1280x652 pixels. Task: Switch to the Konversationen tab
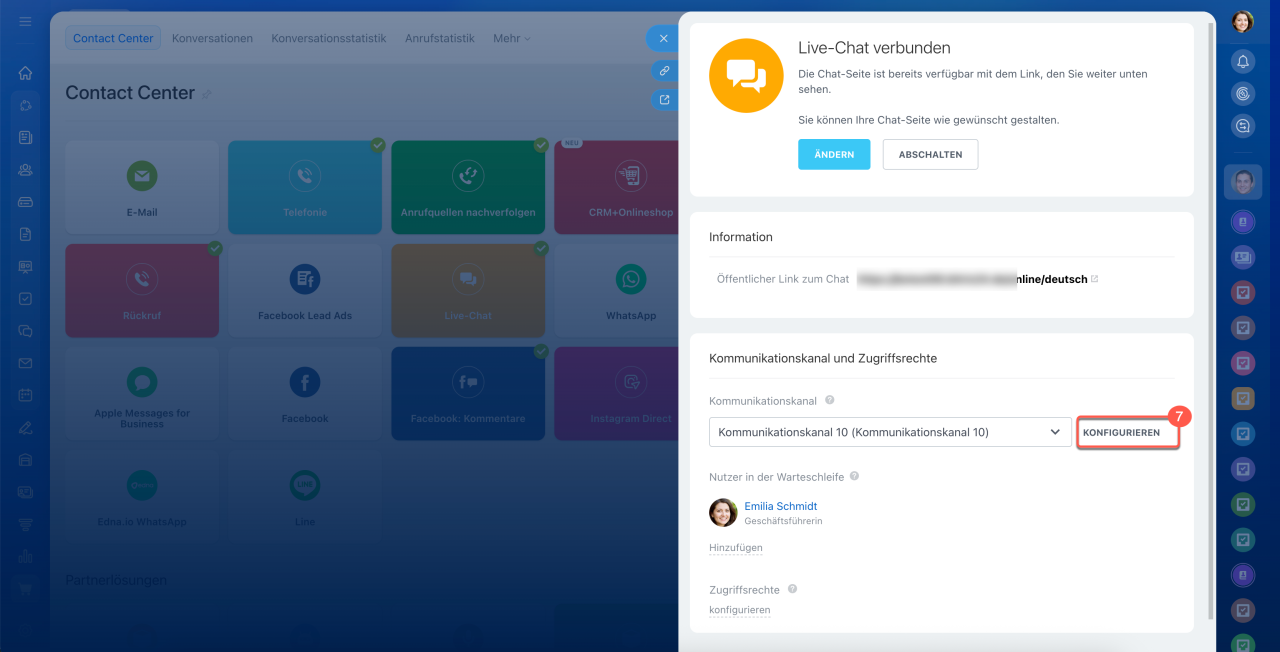pyautogui.click(x=212, y=38)
